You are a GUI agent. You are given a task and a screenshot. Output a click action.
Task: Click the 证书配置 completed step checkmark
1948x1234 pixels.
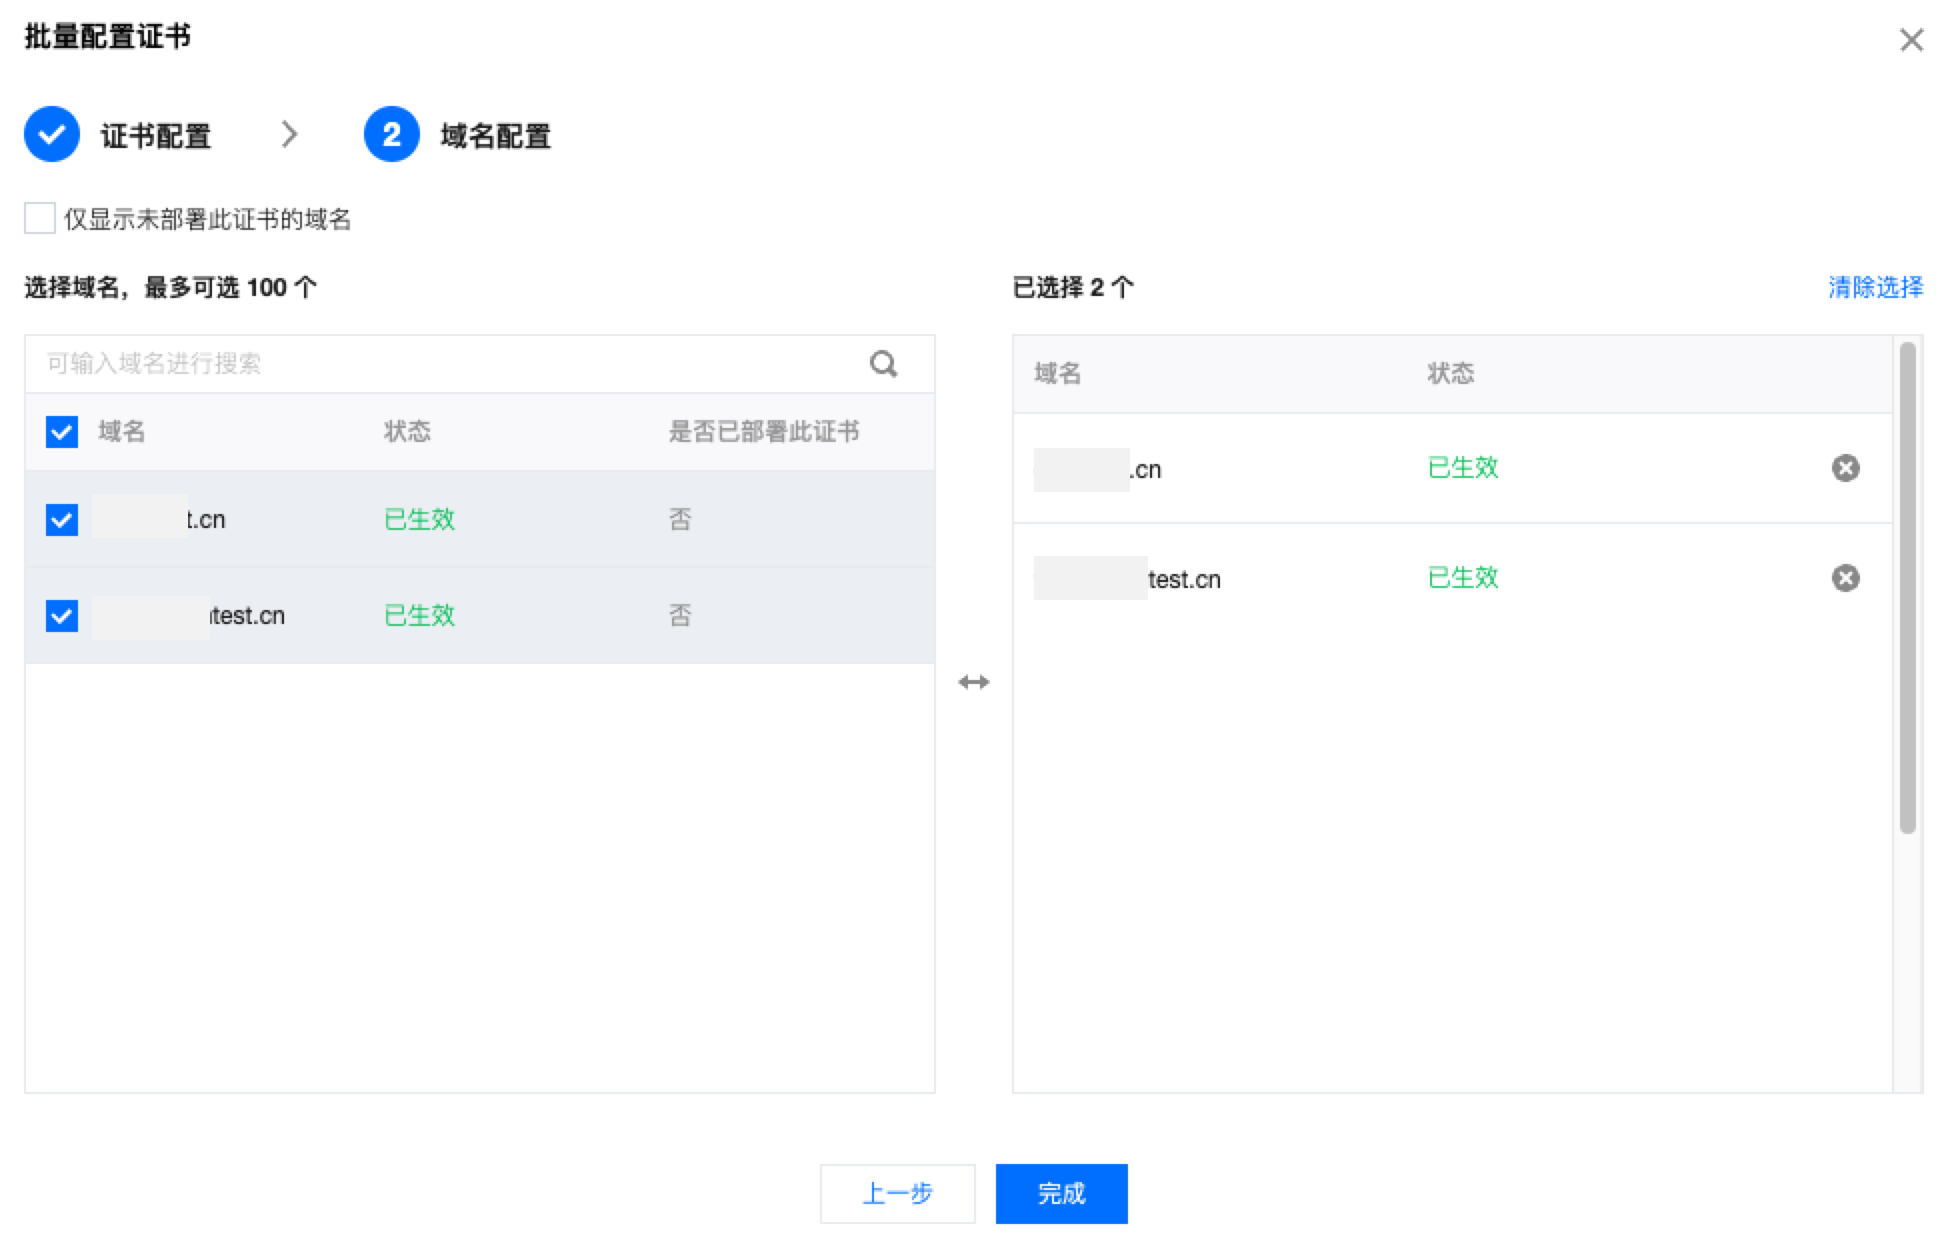point(52,134)
